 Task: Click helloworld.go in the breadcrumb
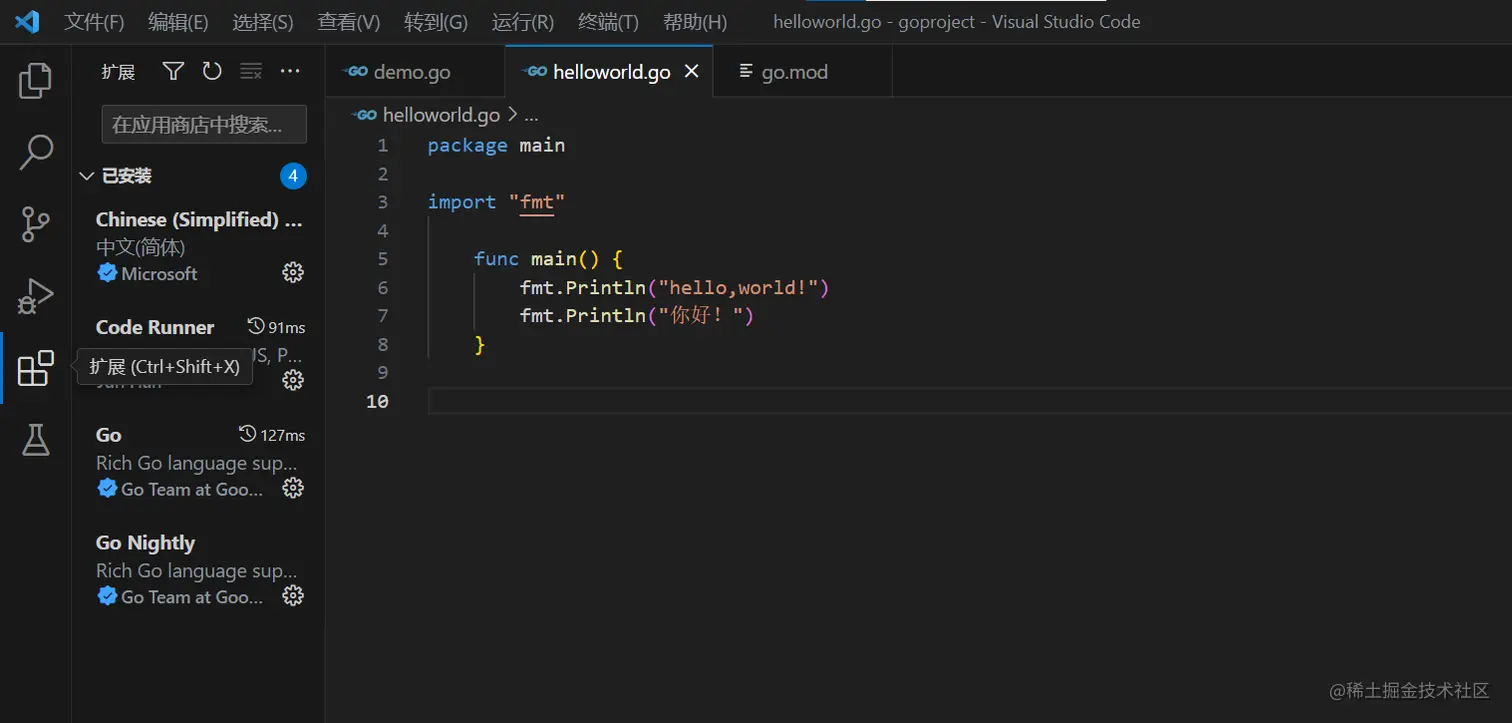click(x=441, y=115)
